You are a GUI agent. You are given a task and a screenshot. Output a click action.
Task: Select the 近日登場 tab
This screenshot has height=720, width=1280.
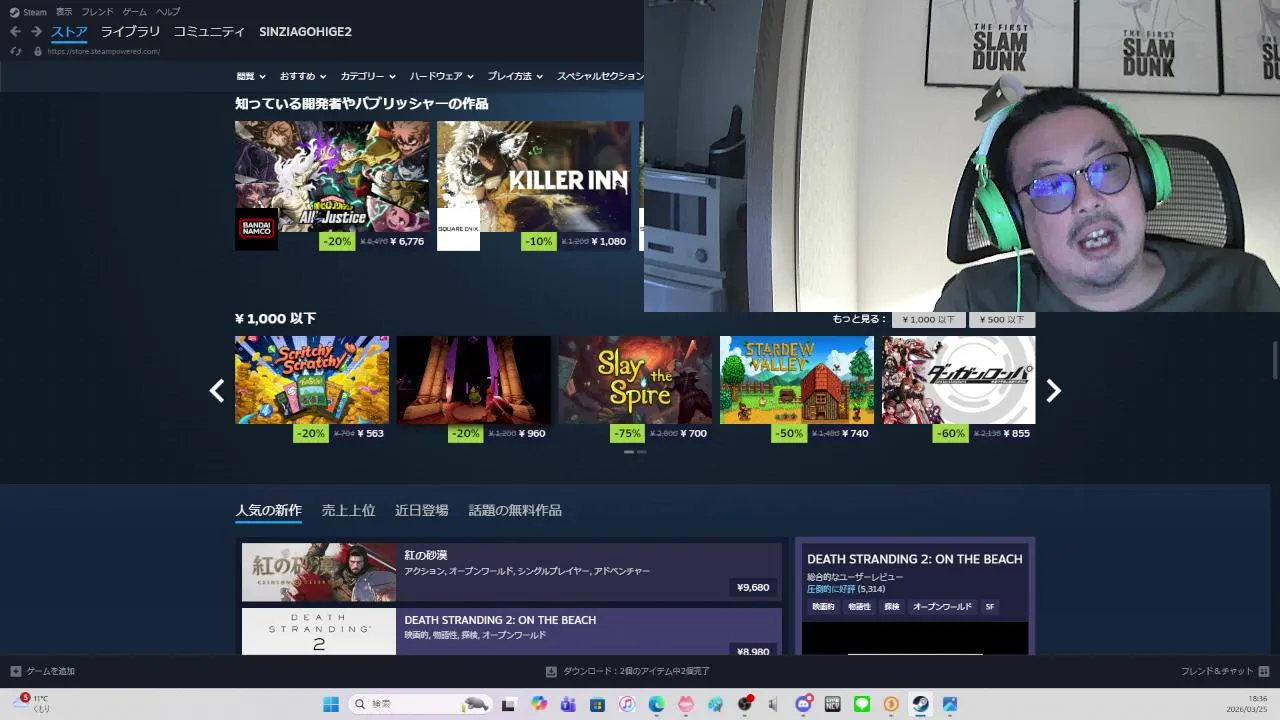point(421,510)
